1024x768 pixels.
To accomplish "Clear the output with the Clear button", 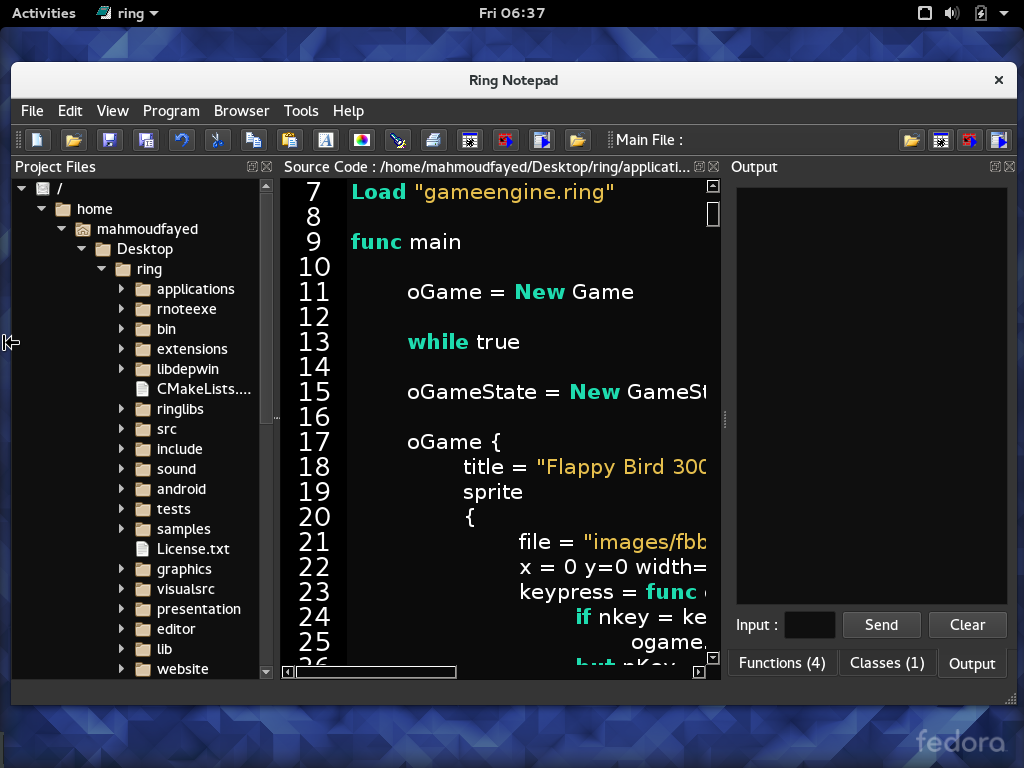I will 967,624.
